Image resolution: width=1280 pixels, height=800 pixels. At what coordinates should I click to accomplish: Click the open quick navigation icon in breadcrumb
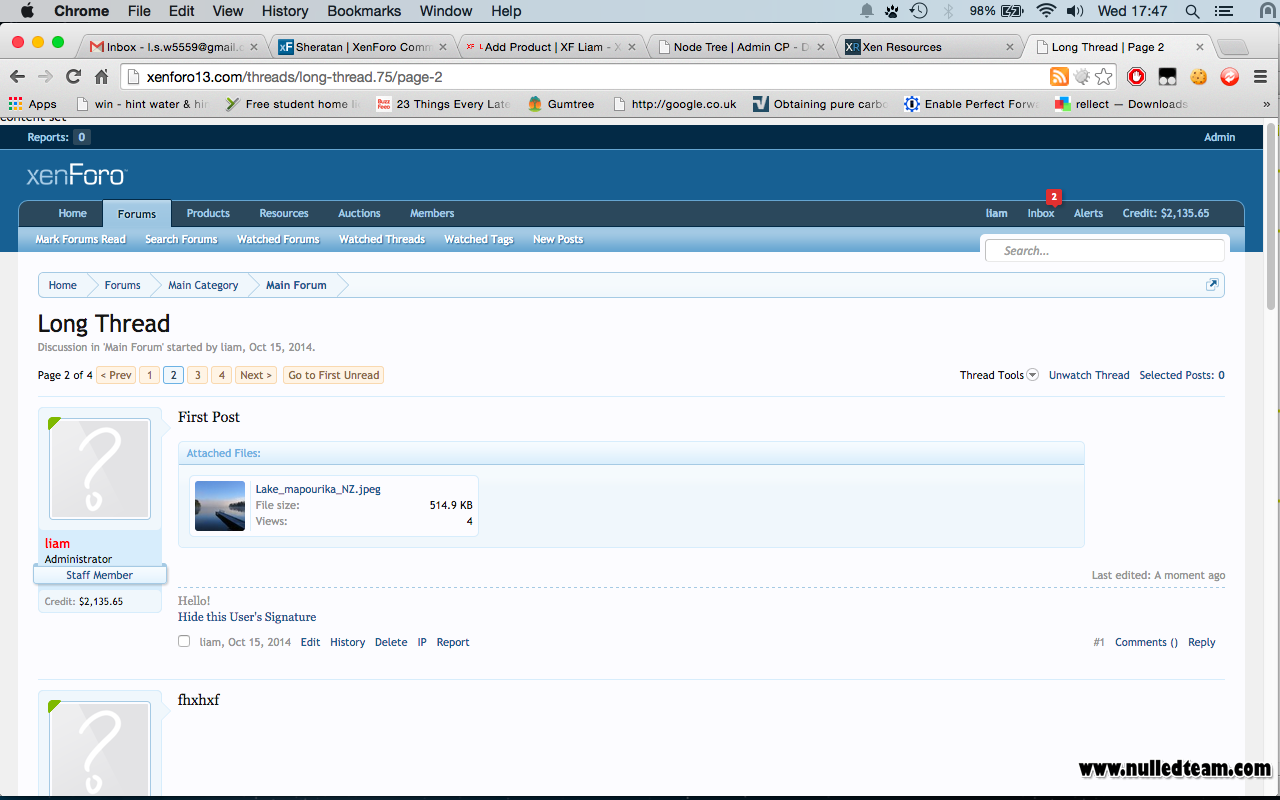tap(1212, 285)
